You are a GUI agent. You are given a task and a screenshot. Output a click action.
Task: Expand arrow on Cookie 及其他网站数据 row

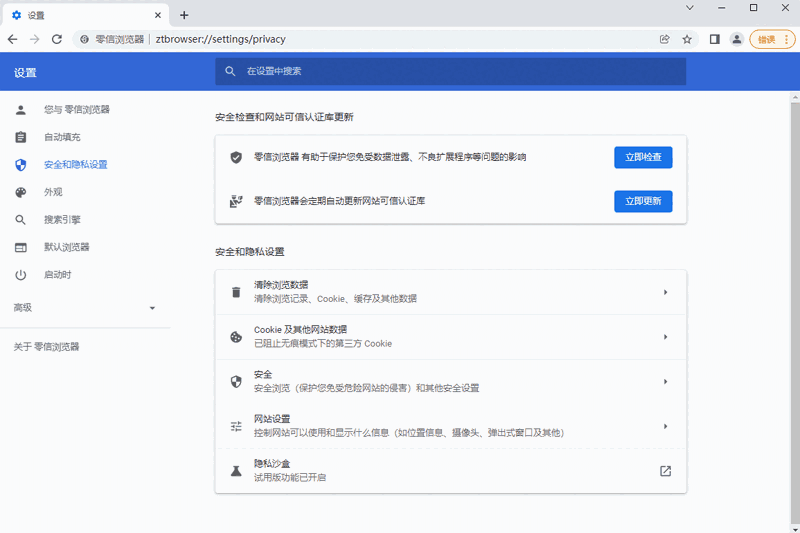[x=665, y=337]
